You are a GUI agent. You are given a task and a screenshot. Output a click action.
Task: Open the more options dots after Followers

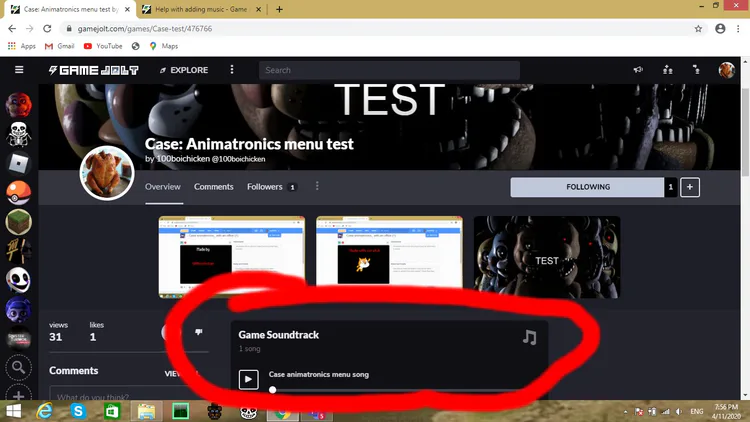click(x=317, y=186)
